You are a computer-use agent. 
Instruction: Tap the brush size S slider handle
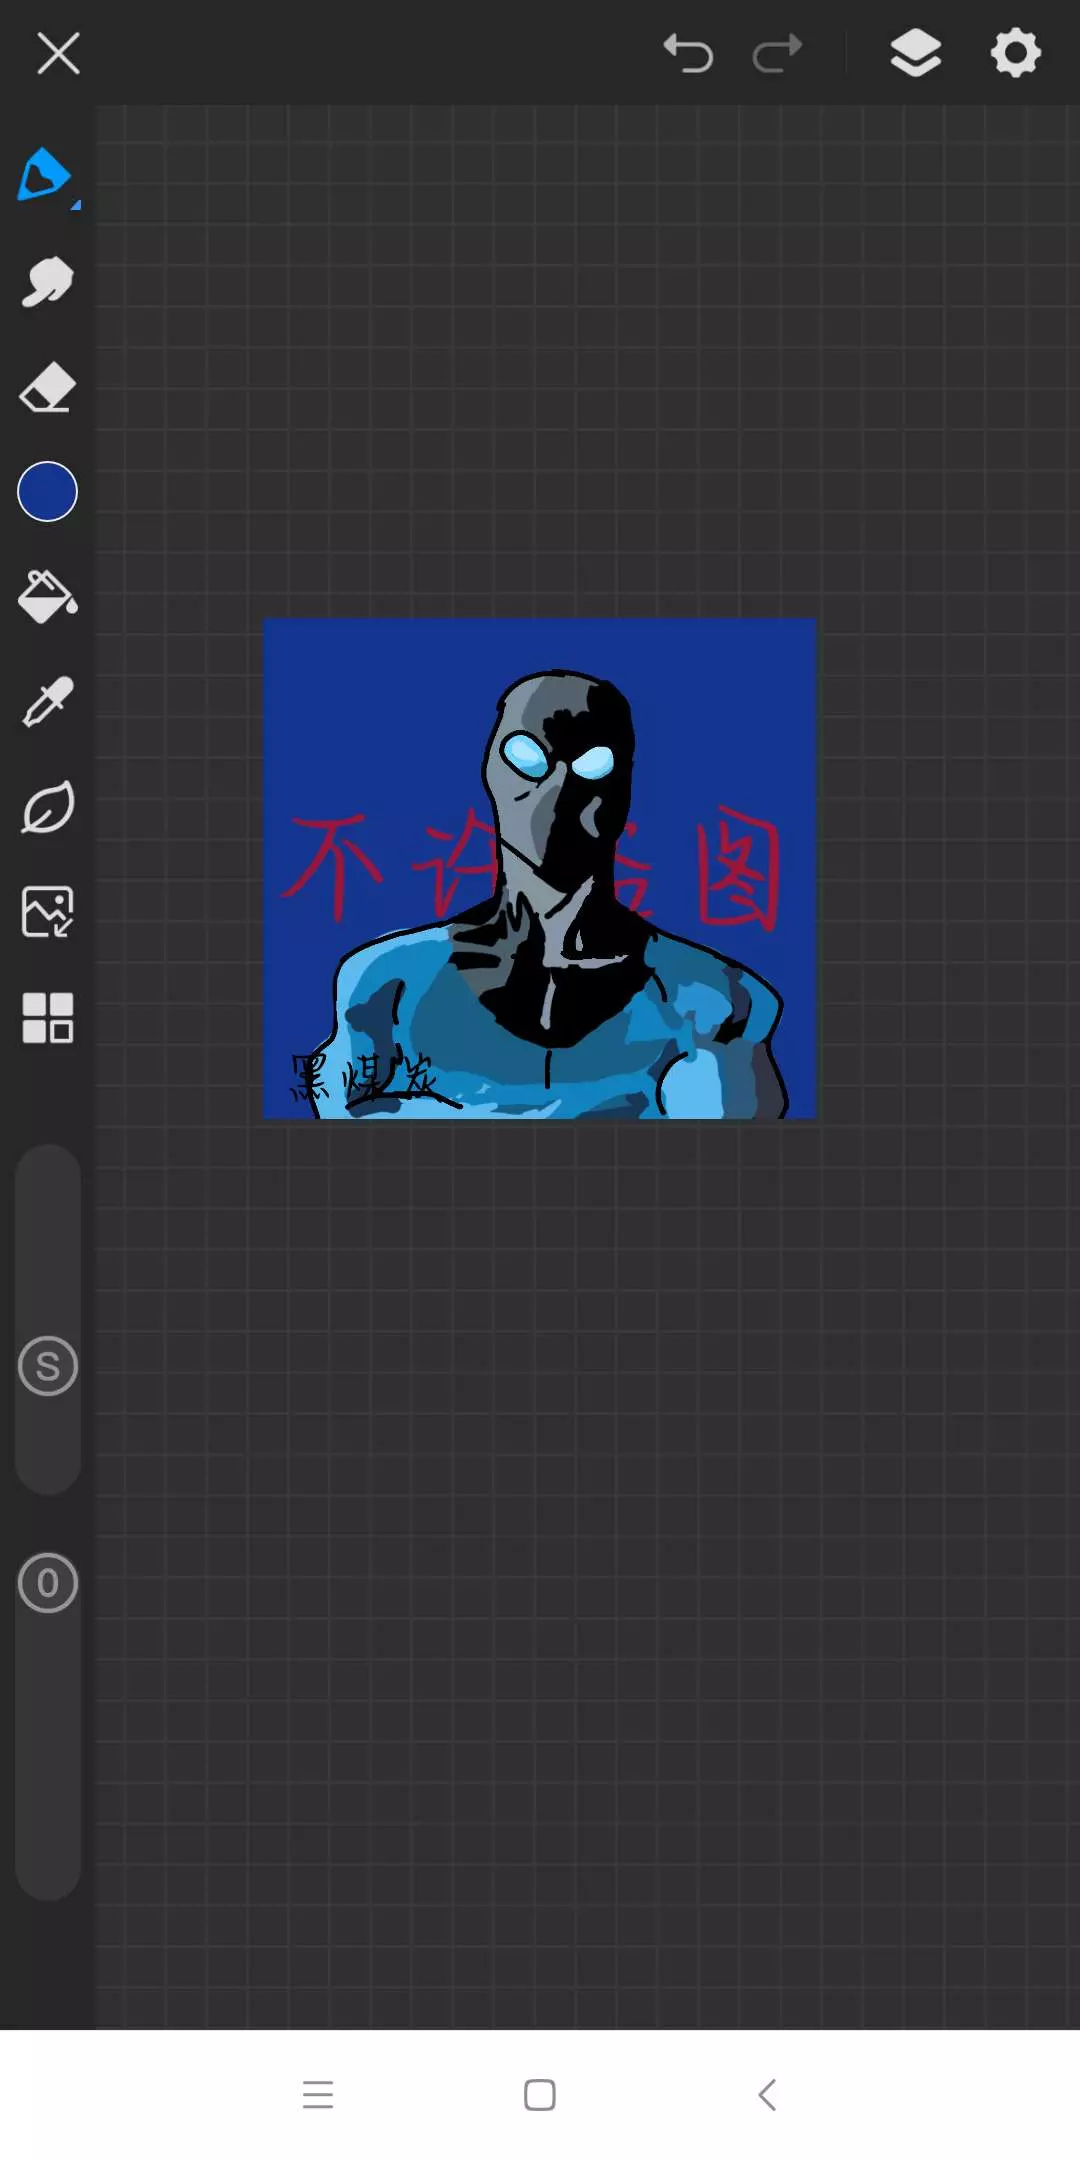47,1366
